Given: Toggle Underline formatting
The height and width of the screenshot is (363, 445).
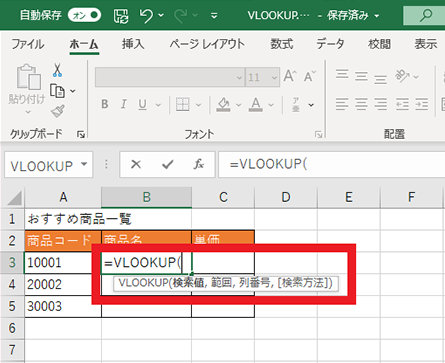Looking at the screenshot, I should 142,104.
